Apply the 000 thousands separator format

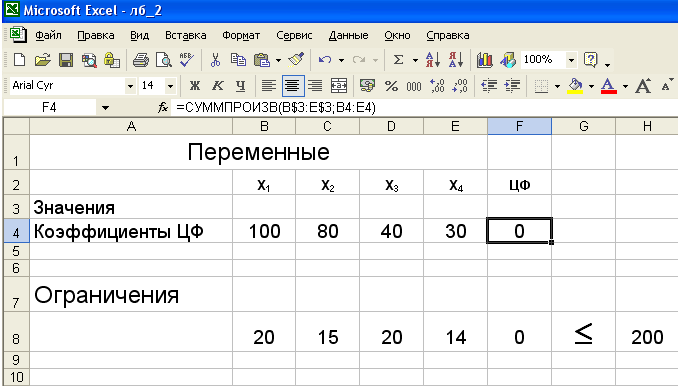click(x=414, y=86)
